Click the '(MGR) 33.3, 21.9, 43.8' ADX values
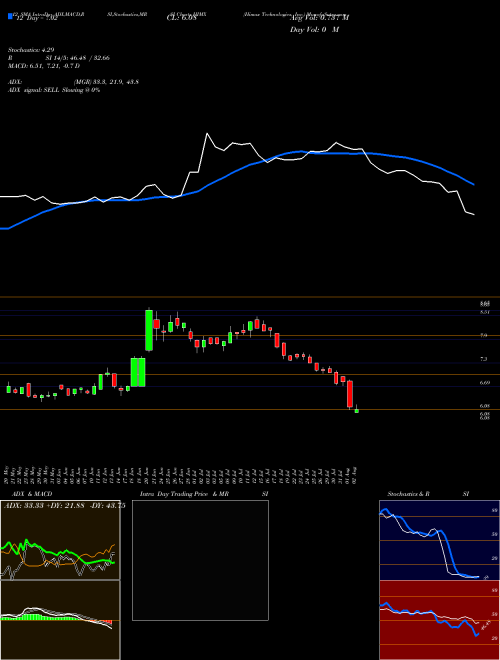The height and width of the screenshot is (660, 500). pos(106,82)
